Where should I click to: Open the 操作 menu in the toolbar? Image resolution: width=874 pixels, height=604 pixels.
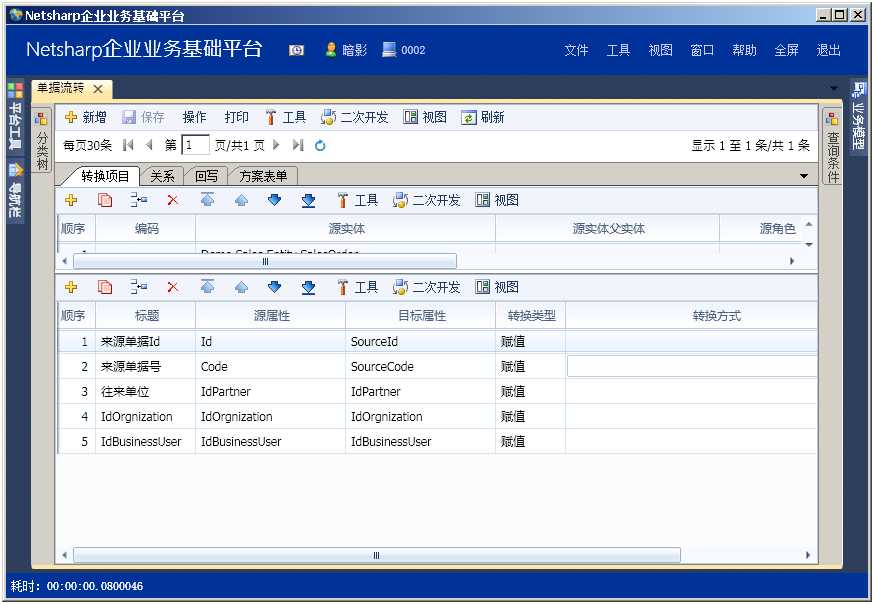coord(194,117)
